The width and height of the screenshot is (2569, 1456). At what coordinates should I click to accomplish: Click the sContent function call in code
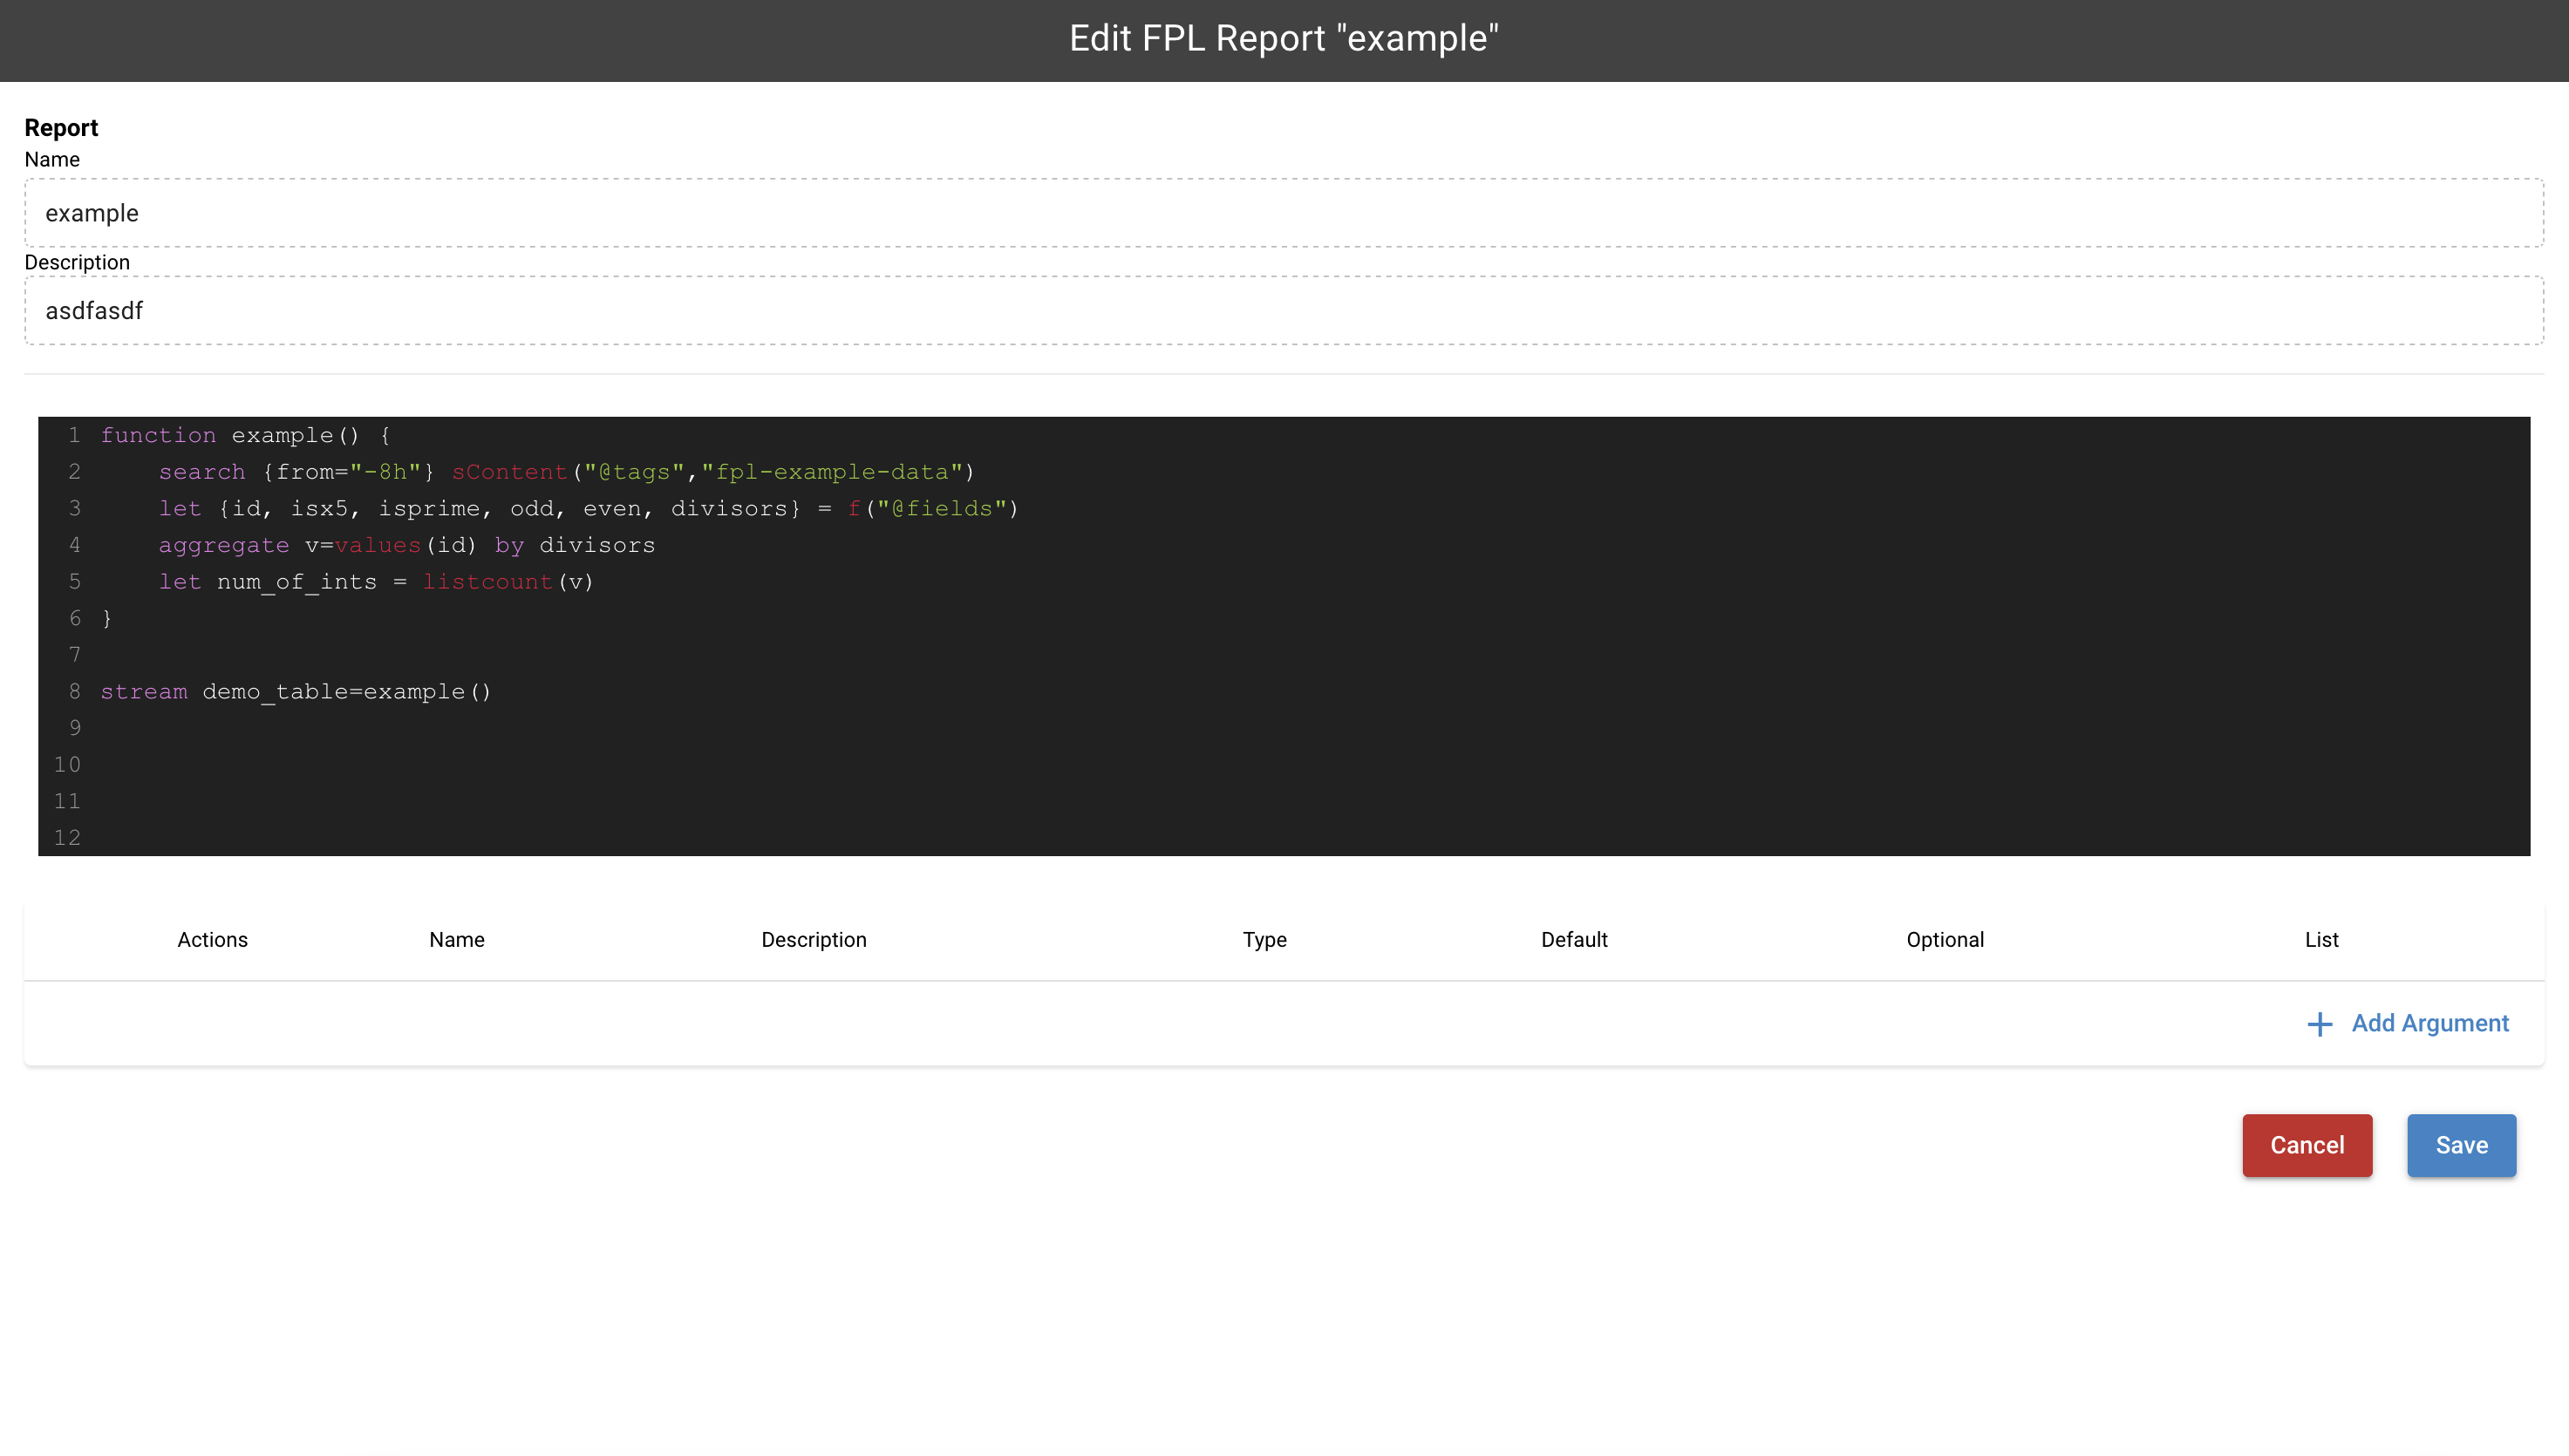509,472
